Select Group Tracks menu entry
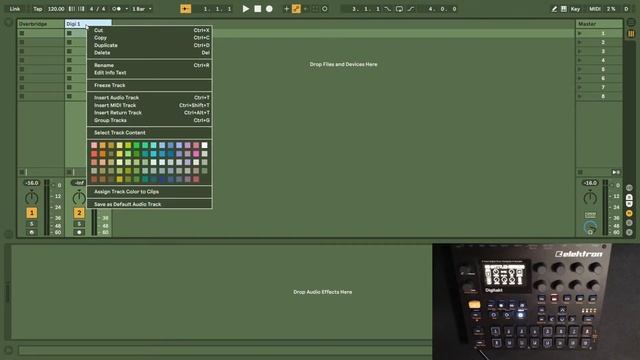640x360 pixels. click(x=149, y=120)
